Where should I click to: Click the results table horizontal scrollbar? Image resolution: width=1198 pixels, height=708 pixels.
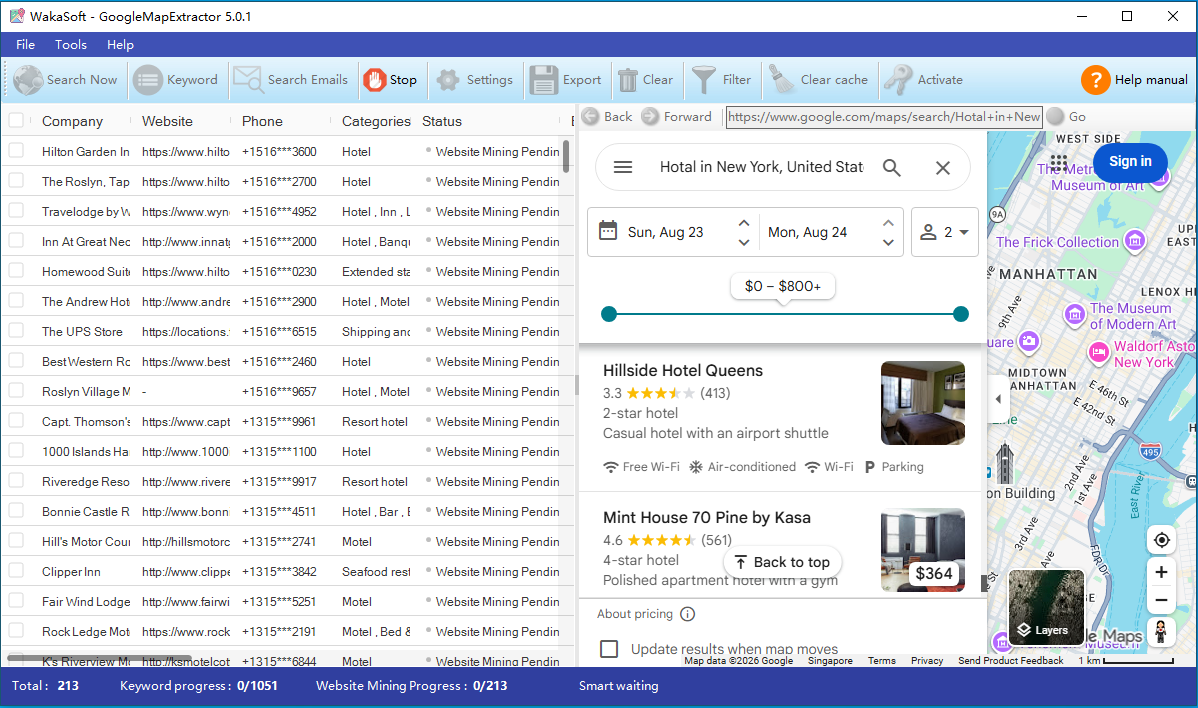pyautogui.click(x=99, y=657)
